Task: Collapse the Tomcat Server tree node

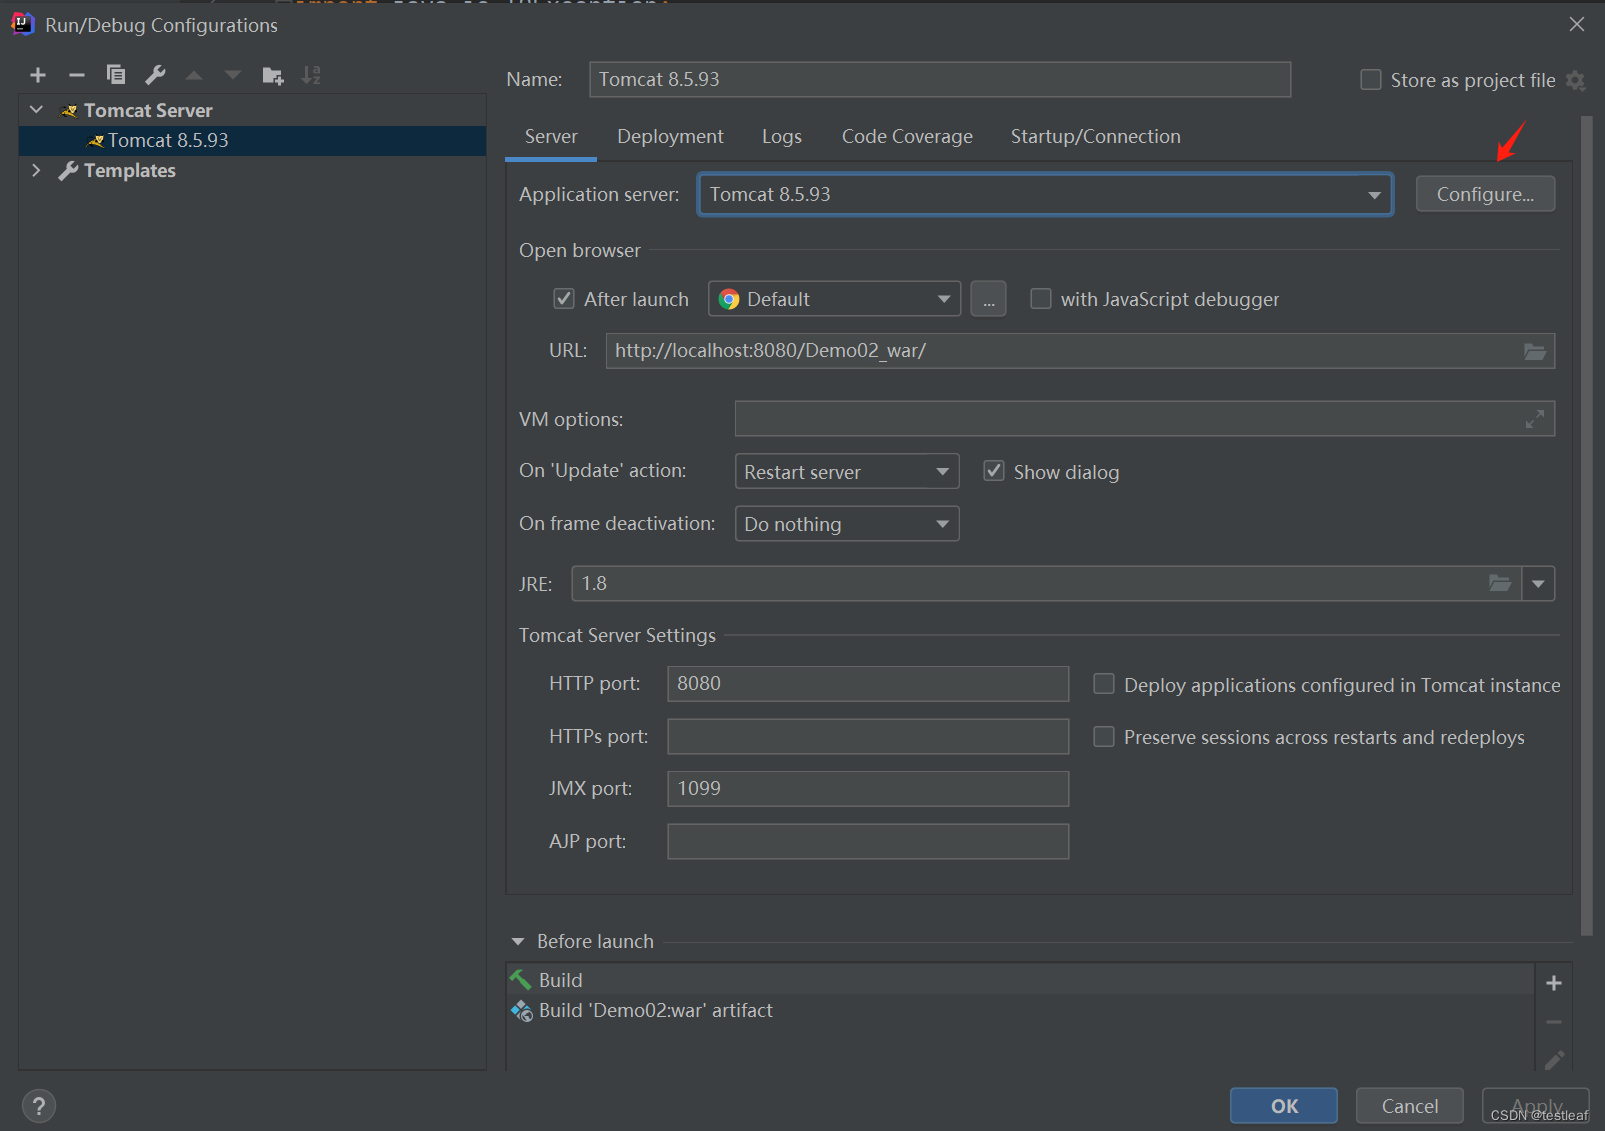Action: (37, 110)
